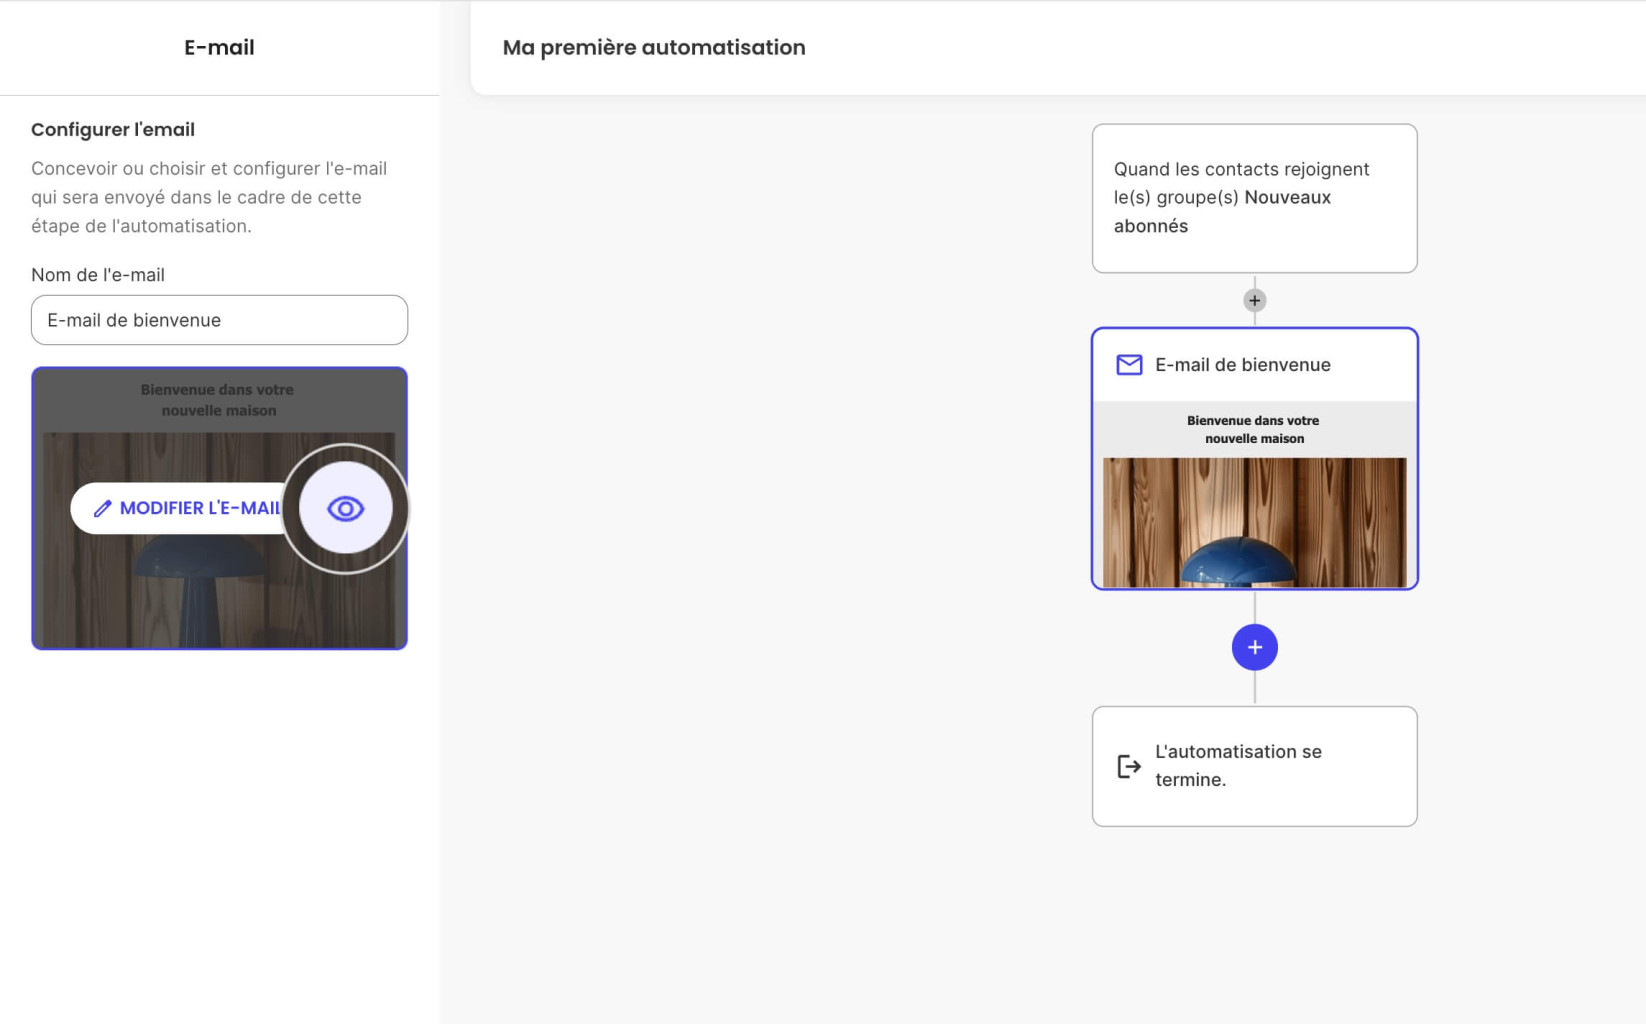This screenshot has width=1646, height=1024.
Task: Select the L'automatisation se termine card text
Action: [x=1238, y=765]
